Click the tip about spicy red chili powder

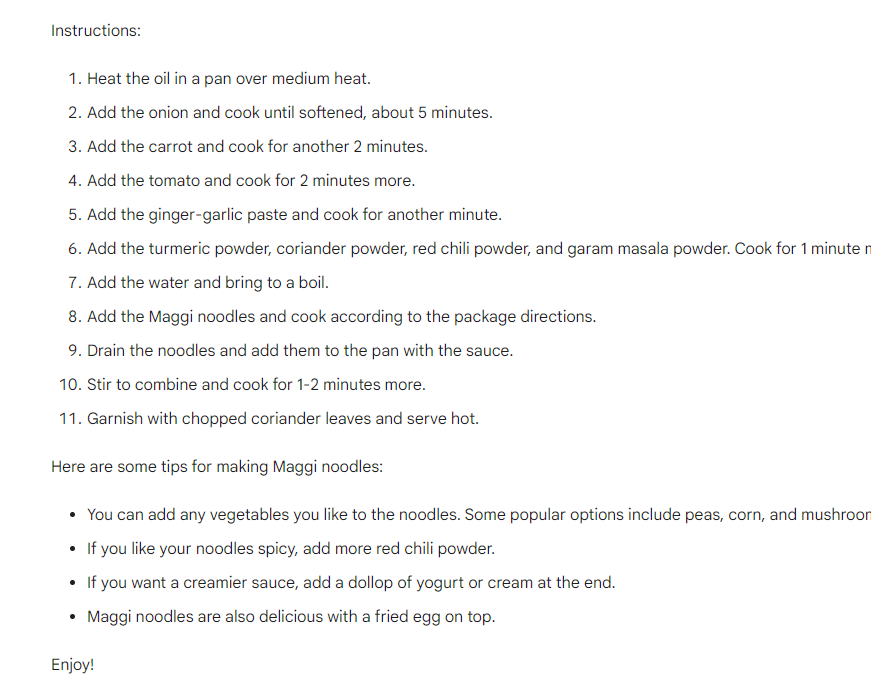pos(291,549)
